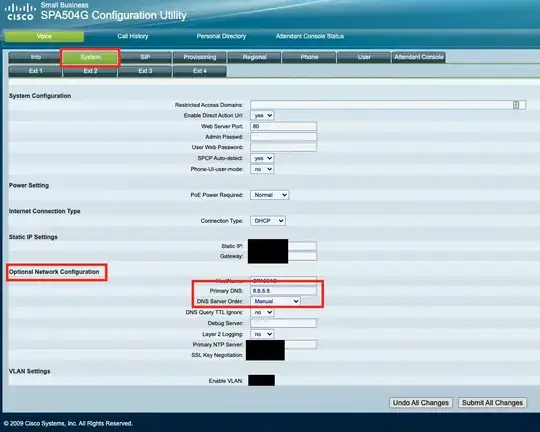Open the Layer 2 Logging dropdown
The image size is (540, 432).
tap(262, 334)
